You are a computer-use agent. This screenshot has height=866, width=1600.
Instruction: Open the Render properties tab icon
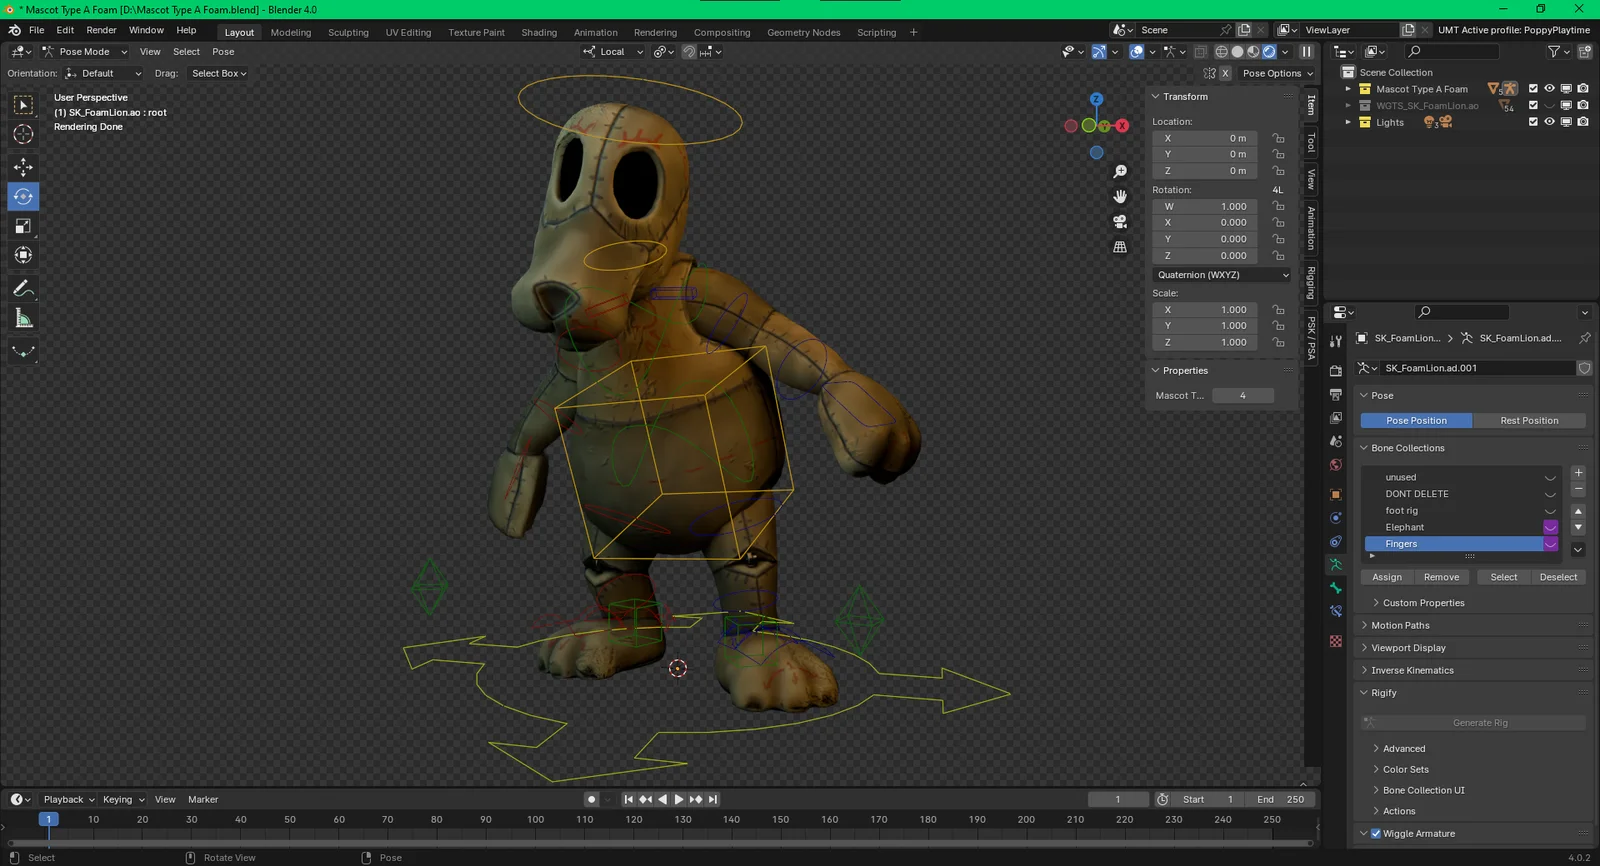click(x=1336, y=371)
